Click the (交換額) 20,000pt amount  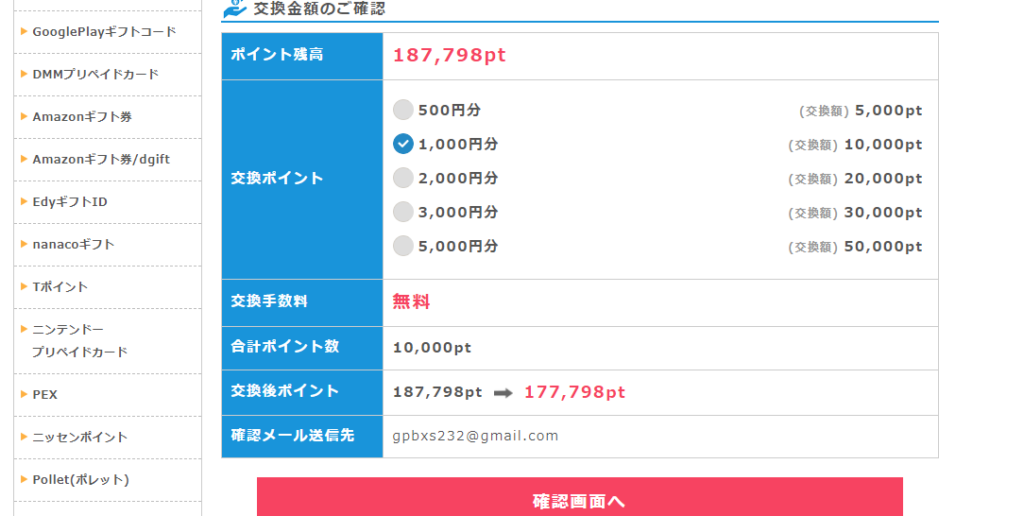pos(855,178)
